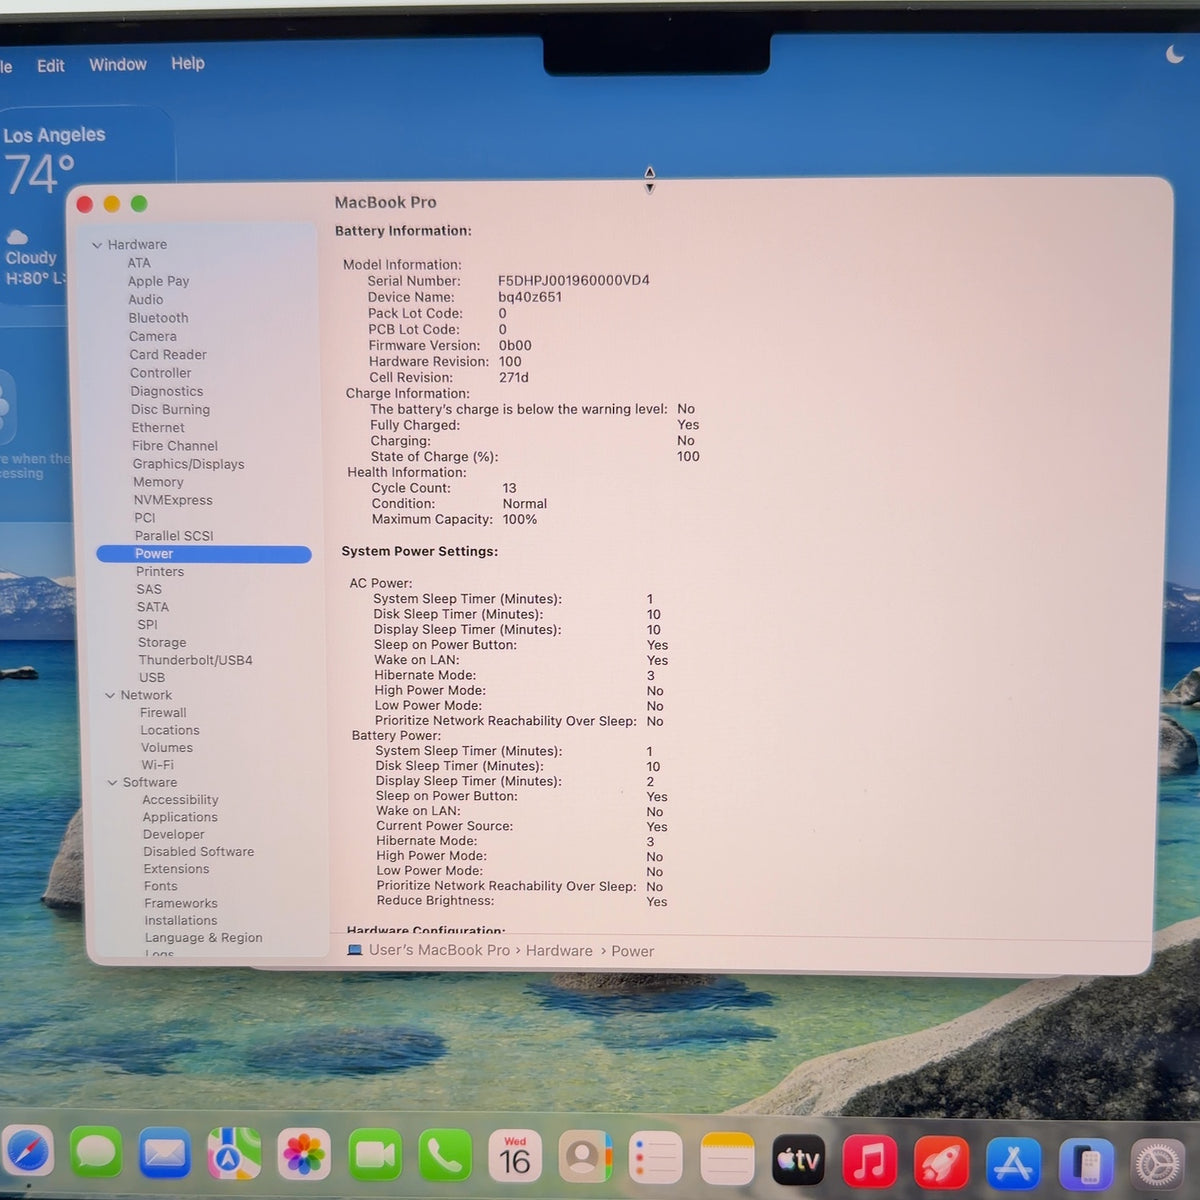
Task: Select Power in the sidebar
Action: [x=204, y=554]
